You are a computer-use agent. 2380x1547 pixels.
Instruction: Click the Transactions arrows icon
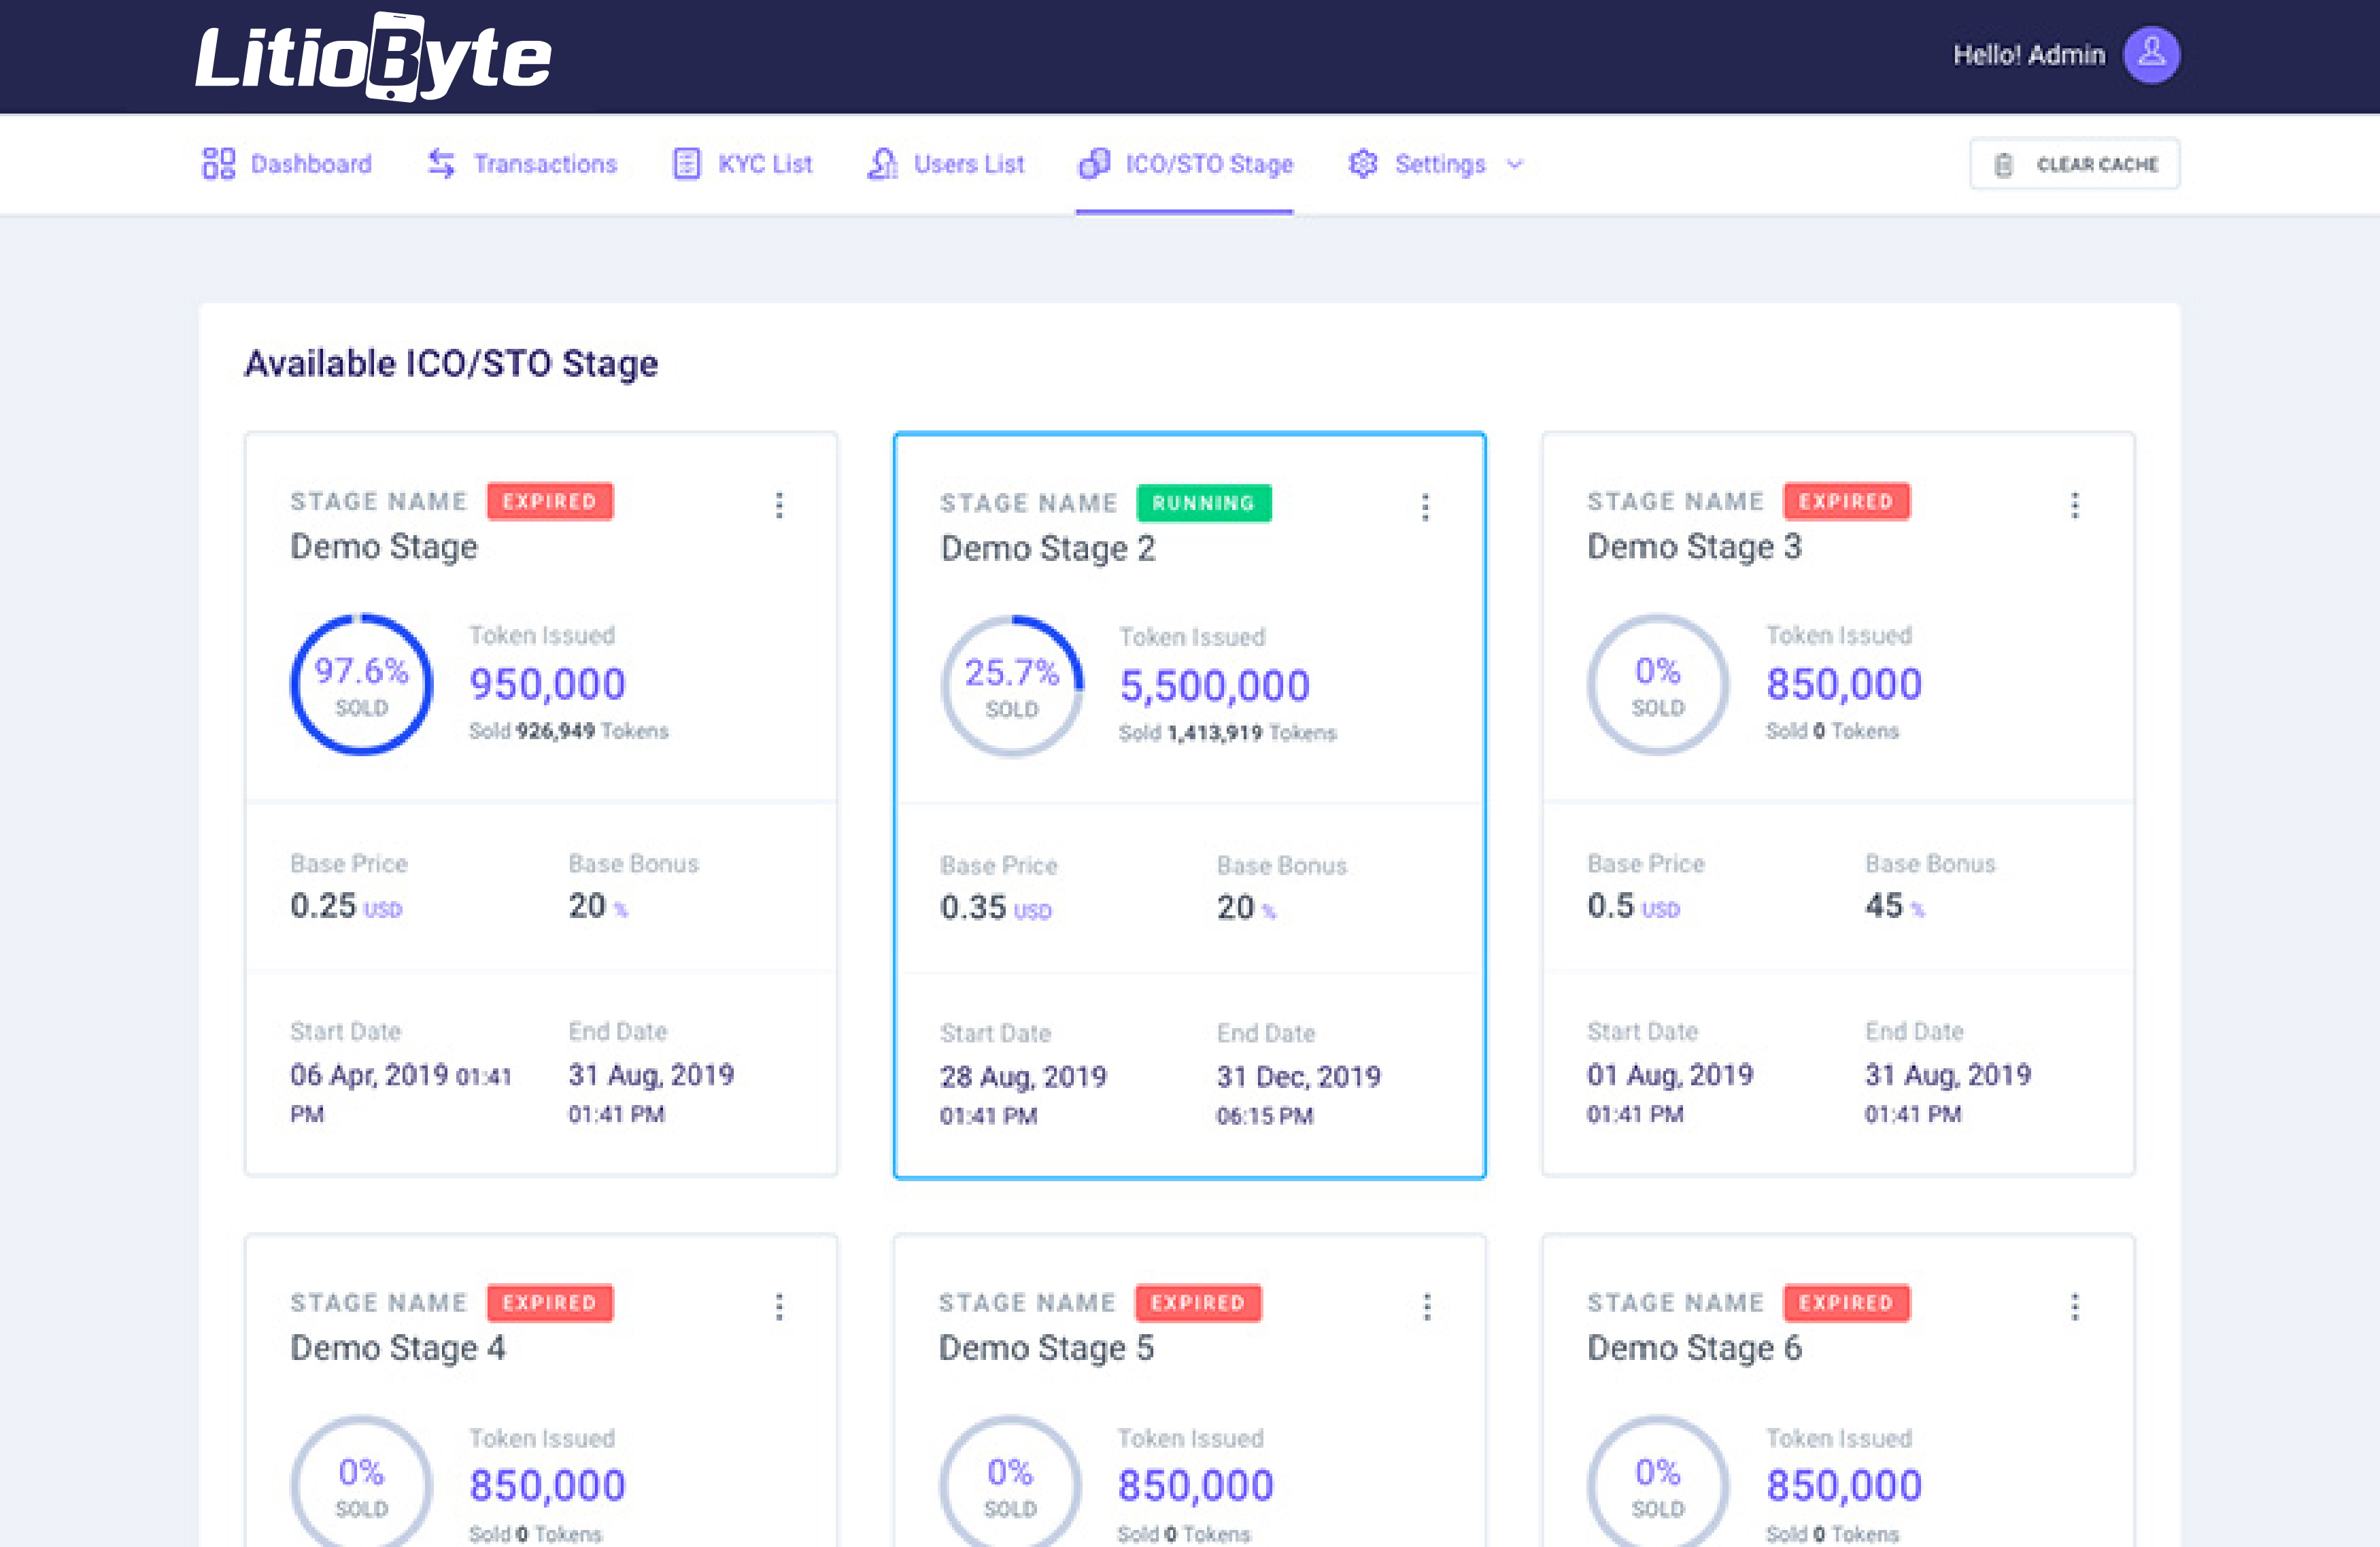(x=441, y=163)
